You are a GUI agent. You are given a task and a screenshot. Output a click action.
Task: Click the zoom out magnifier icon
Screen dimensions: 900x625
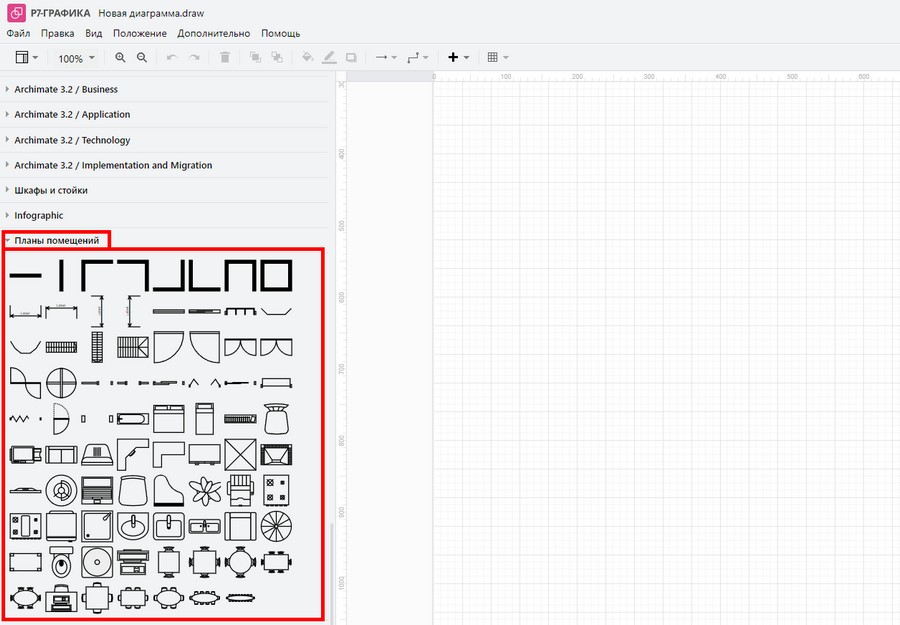tap(142, 58)
